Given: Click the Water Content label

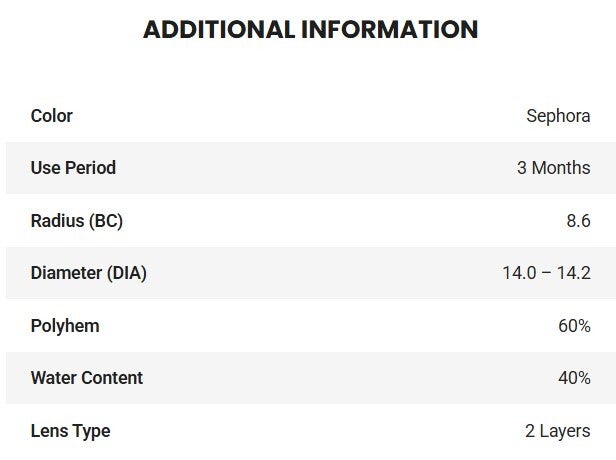Looking at the screenshot, I should (x=87, y=378).
